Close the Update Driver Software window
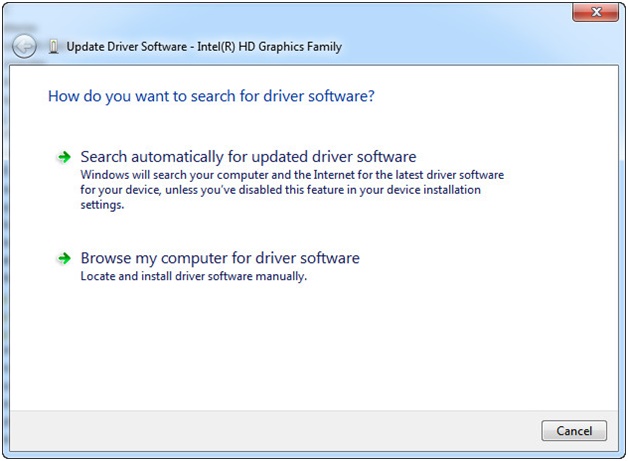Image resolution: width=628 pixels, height=461 pixels. click(597, 12)
